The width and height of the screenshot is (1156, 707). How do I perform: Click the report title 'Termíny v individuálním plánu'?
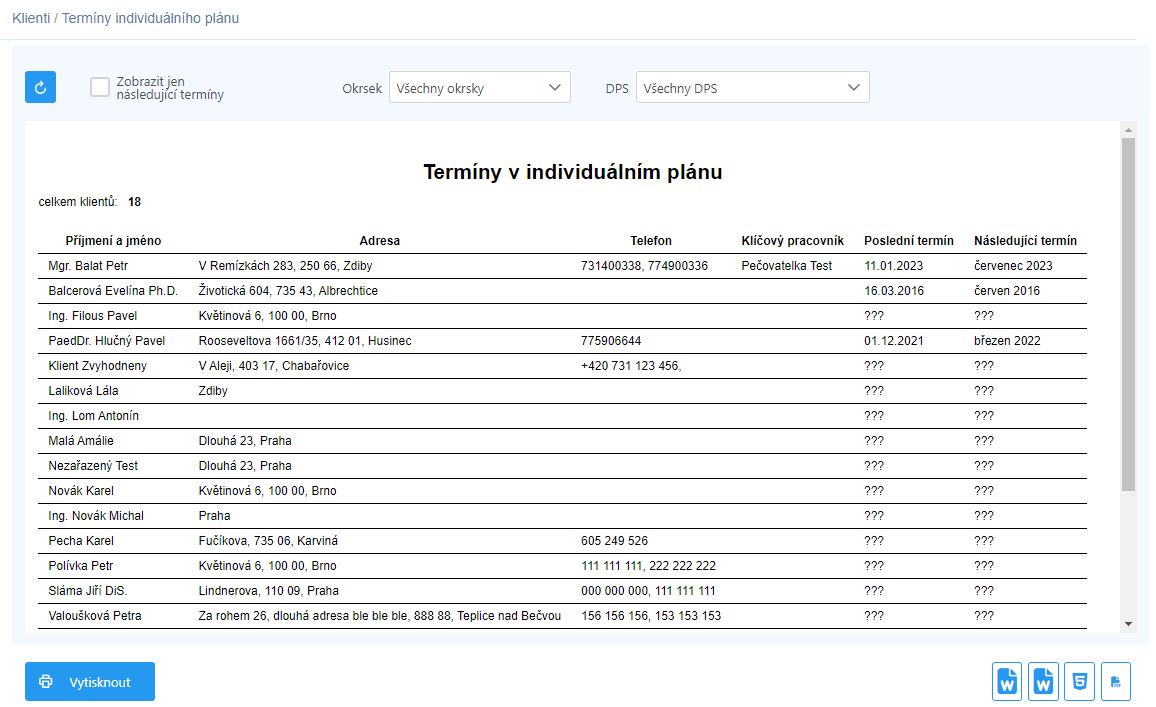[x=573, y=172]
